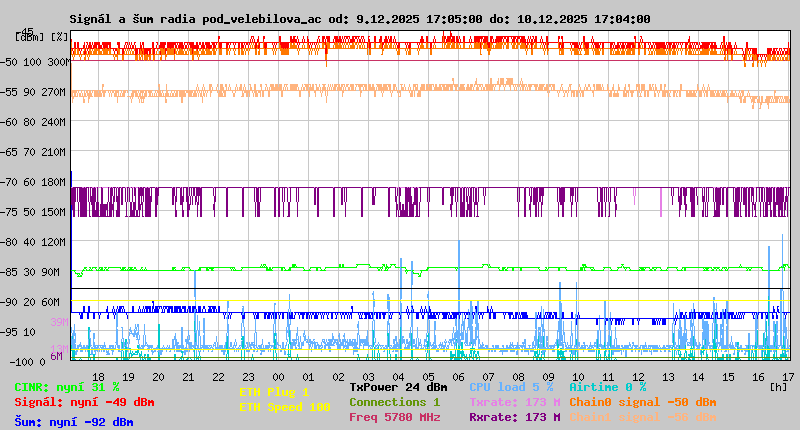Viewport: 800px width, 430px height.
Task: Click the 'ETH Speed 100' legend text
Action: pyautogui.click(x=285, y=407)
